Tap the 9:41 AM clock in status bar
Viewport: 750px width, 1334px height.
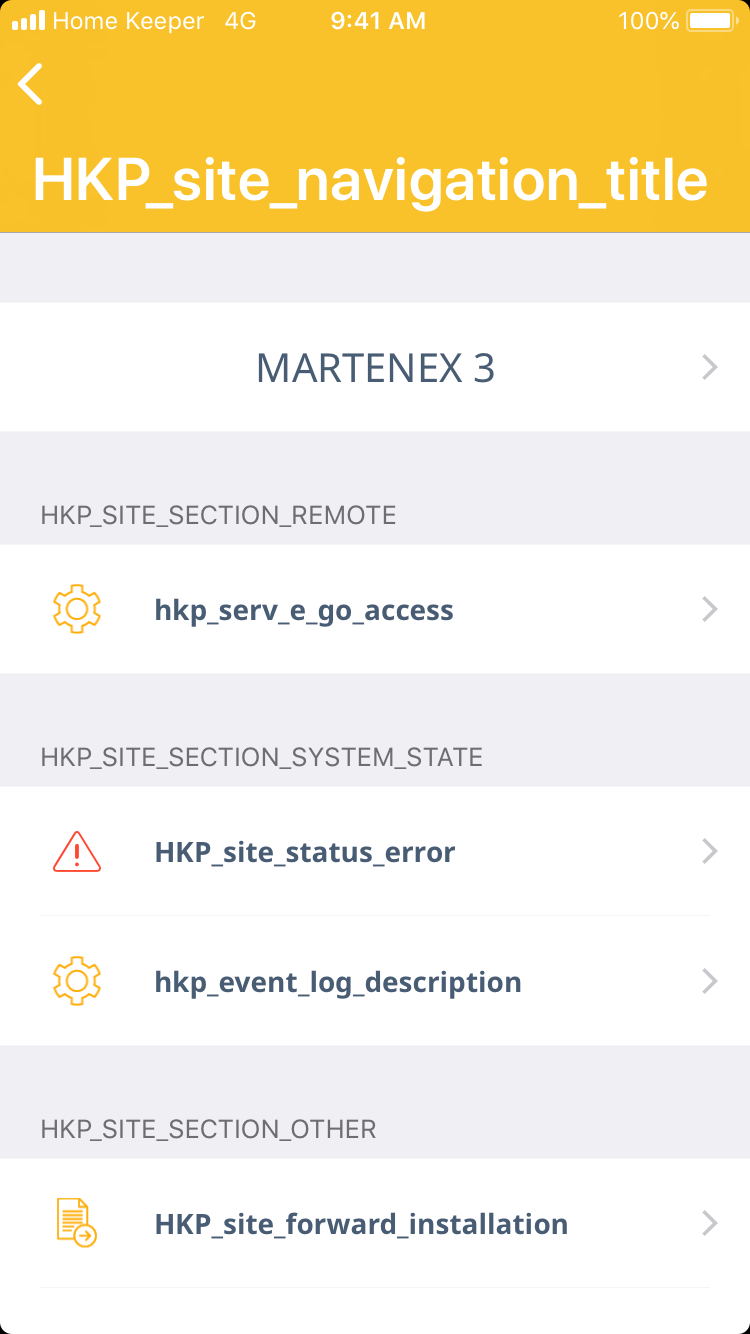pyautogui.click(x=378, y=21)
